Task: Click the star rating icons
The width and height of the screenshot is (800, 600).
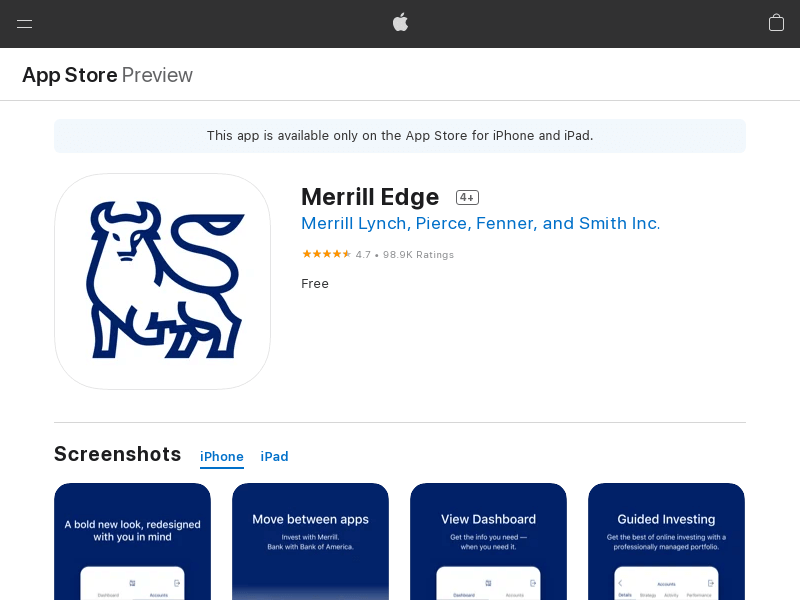Action: tap(326, 254)
